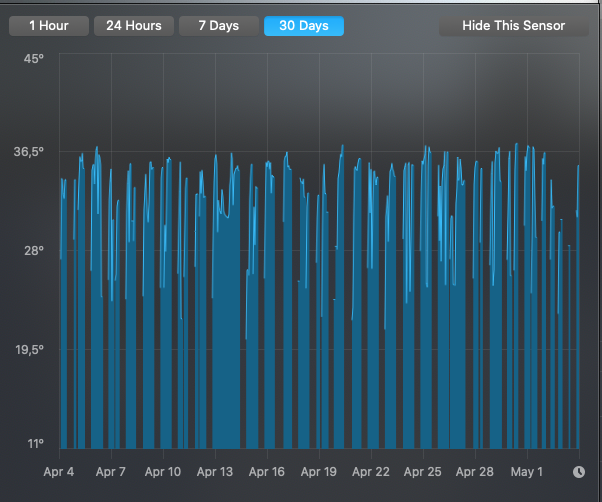This screenshot has width=602, height=502.
Task: Click the 45° temperature axis label
Action: (34, 59)
